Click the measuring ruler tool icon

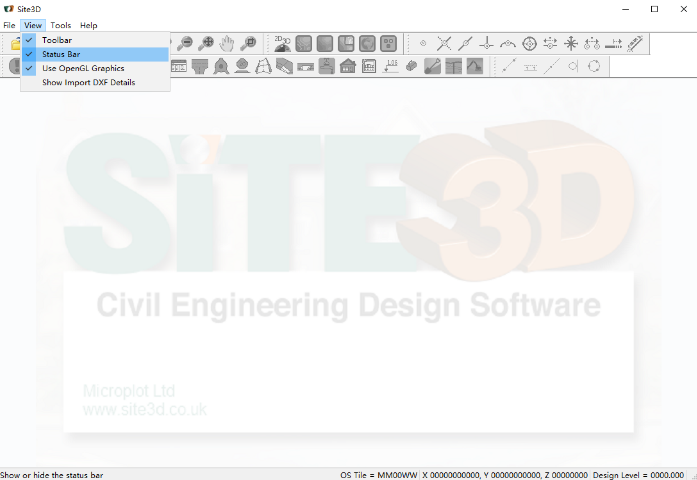pos(635,43)
